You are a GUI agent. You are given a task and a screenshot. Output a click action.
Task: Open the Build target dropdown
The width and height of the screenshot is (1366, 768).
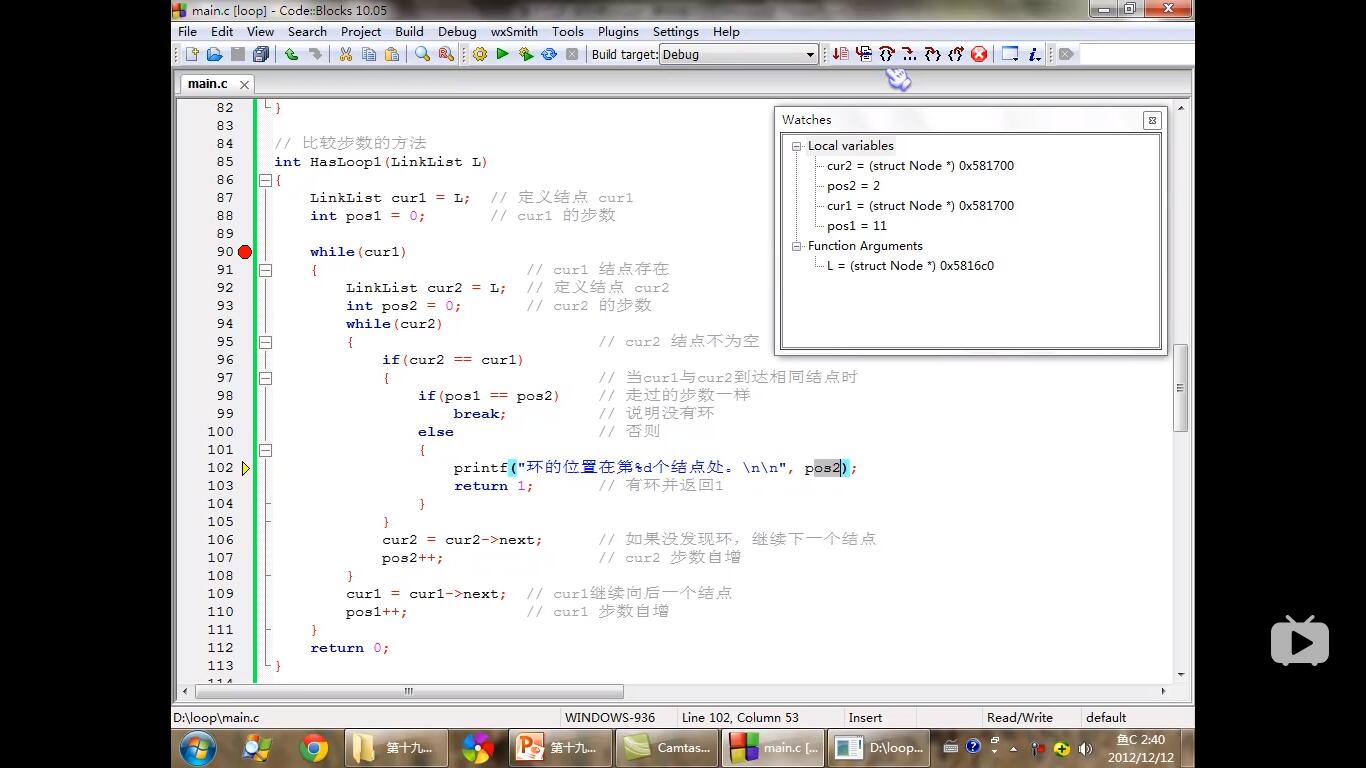(810, 55)
